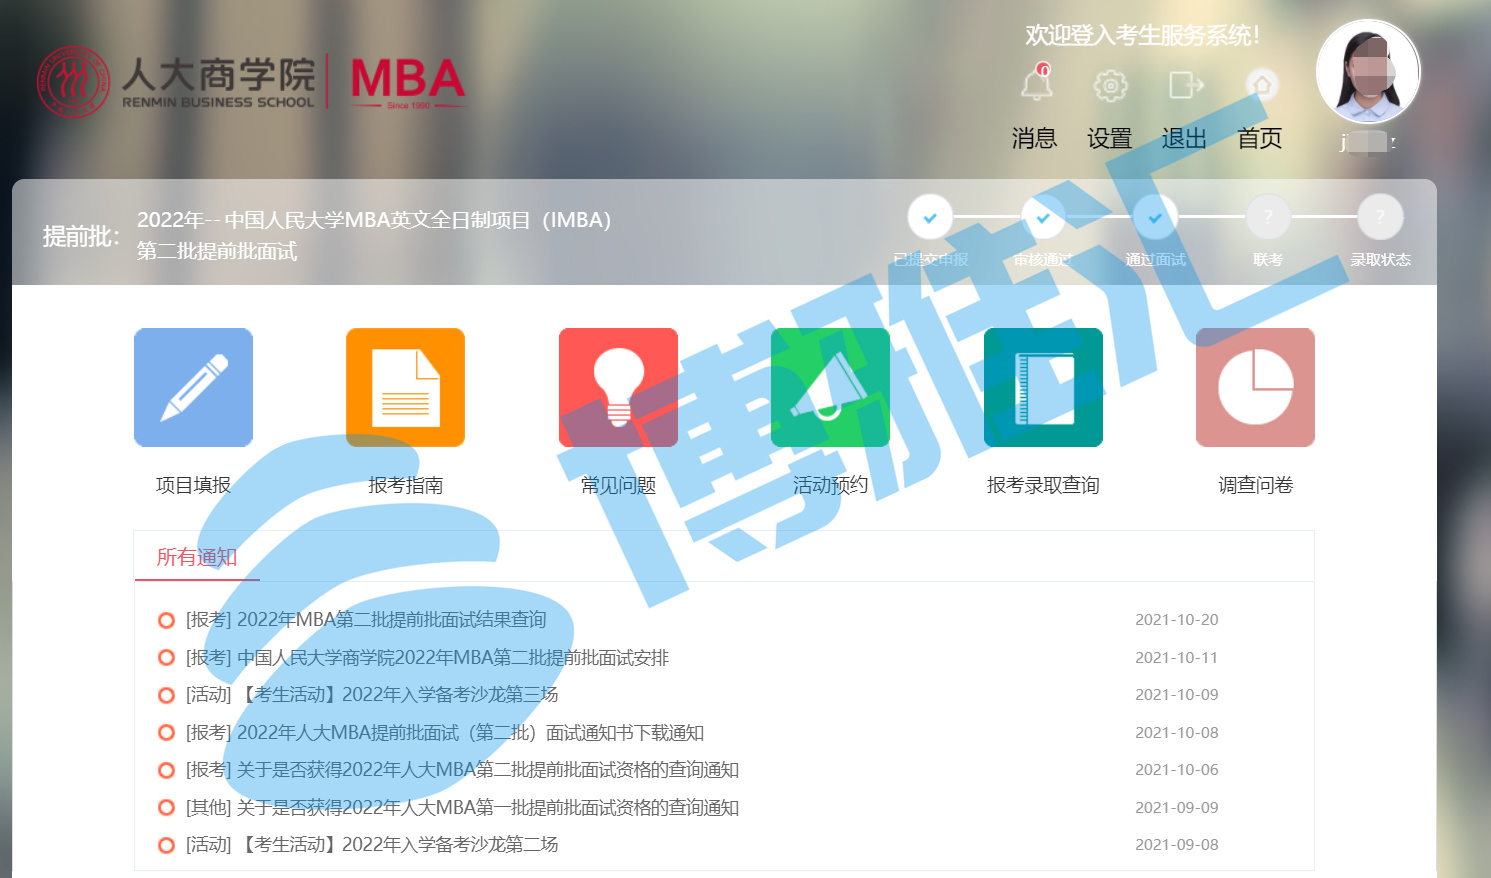Click the 已提交申报 progress step circle
Viewport: 1491px width, 878px height.
[930, 217]
